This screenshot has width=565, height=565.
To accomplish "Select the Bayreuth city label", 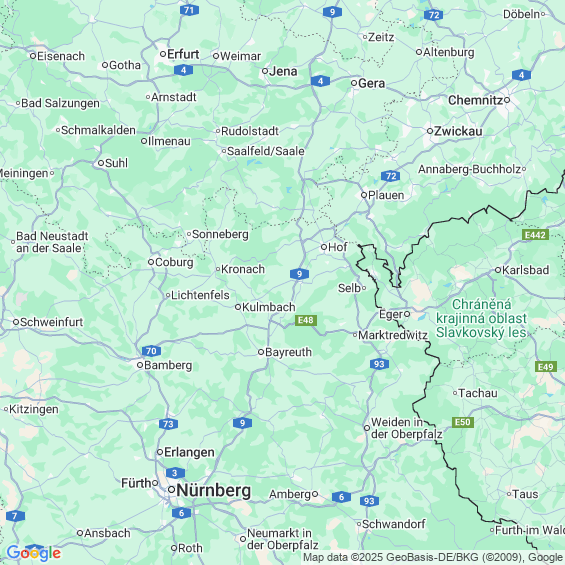I will pos(288,352).
